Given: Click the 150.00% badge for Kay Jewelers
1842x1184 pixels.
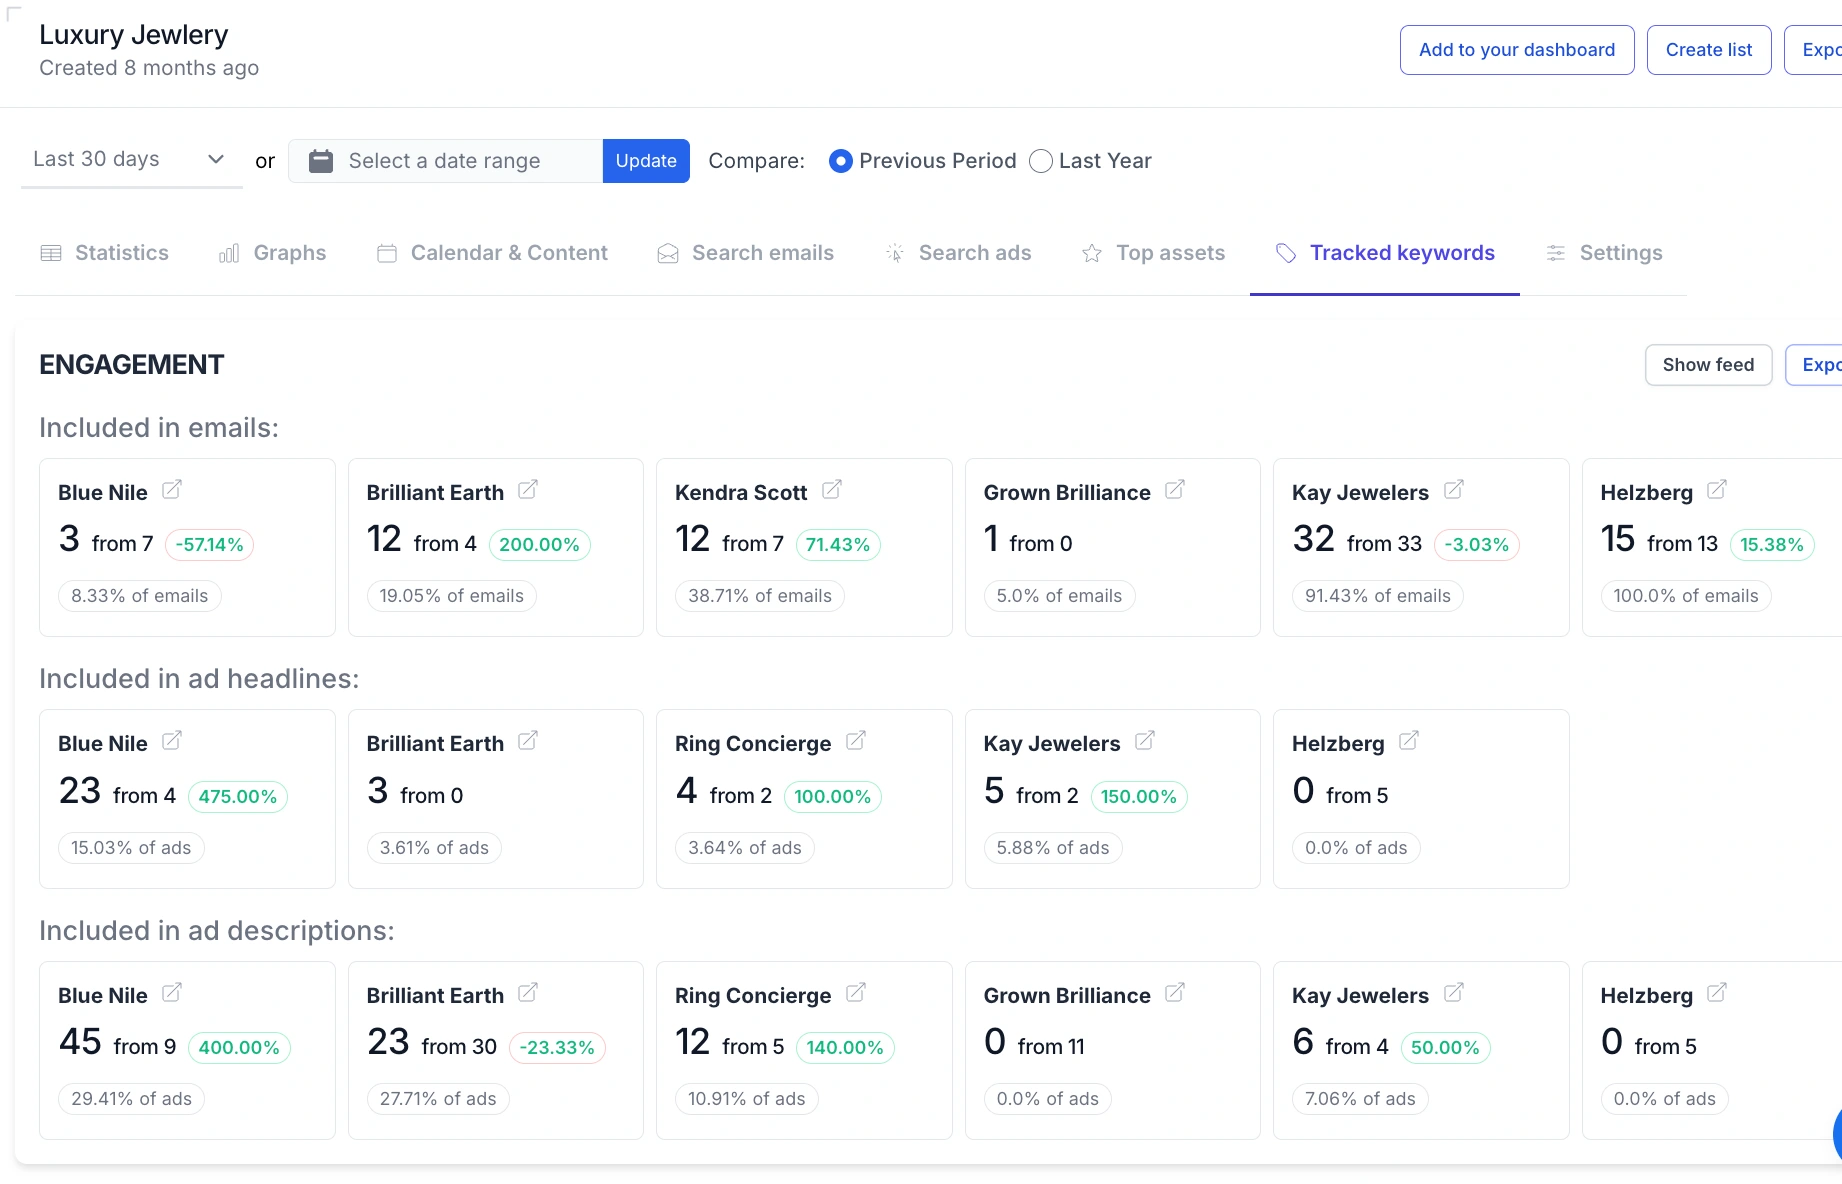Looking at the screenshot, I should 1139,797.
